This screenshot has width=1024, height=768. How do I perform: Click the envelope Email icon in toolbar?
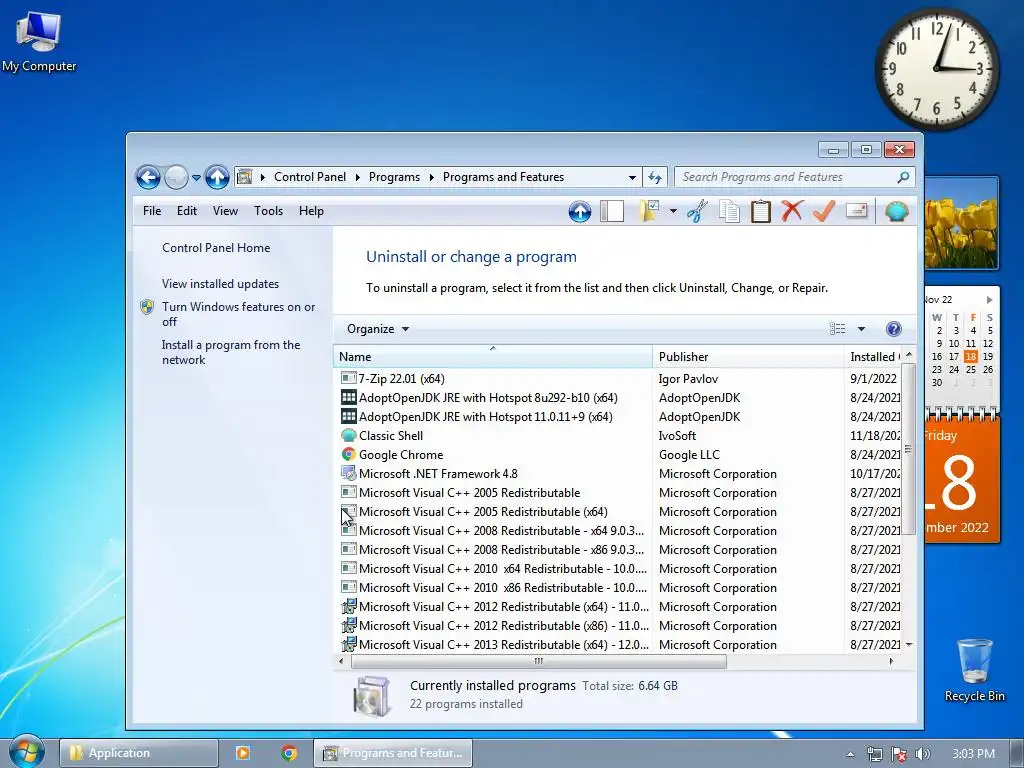coord(856,211)
